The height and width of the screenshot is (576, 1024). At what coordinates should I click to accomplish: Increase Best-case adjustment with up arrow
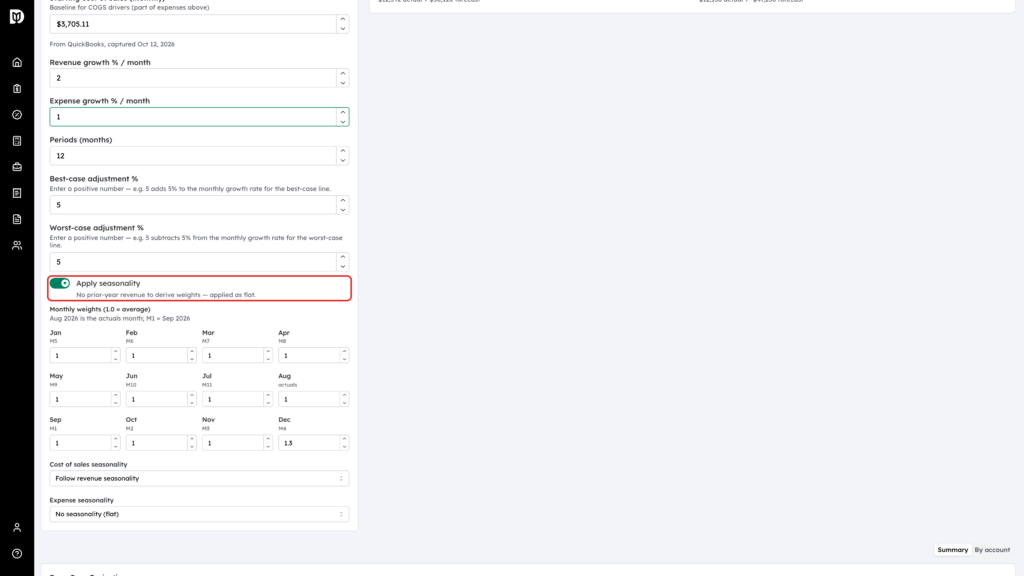coord(343,200)
